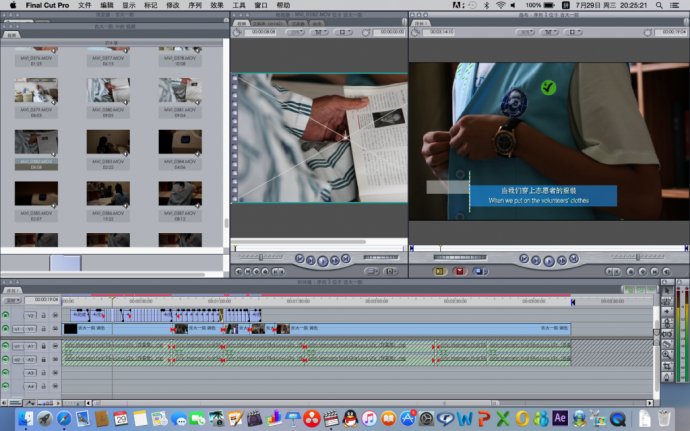Select the Crop tool in tool palette

click(667, 366)
